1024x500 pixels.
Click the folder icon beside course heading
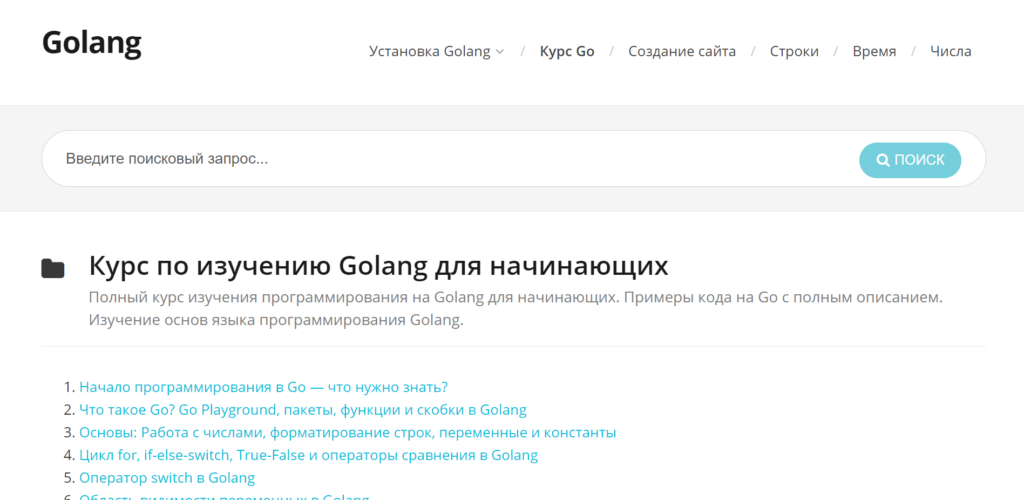coord(53,268)
